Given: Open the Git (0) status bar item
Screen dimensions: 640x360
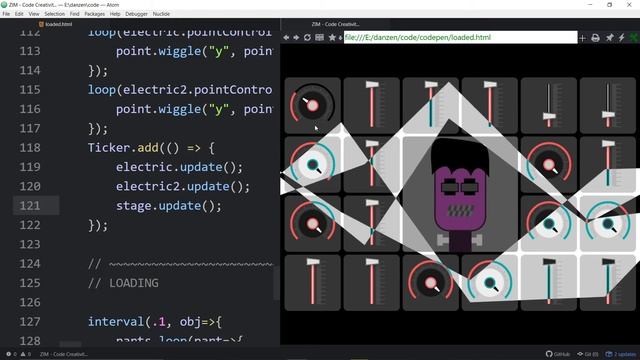Looking at the screenshot, I should point(588,354).
